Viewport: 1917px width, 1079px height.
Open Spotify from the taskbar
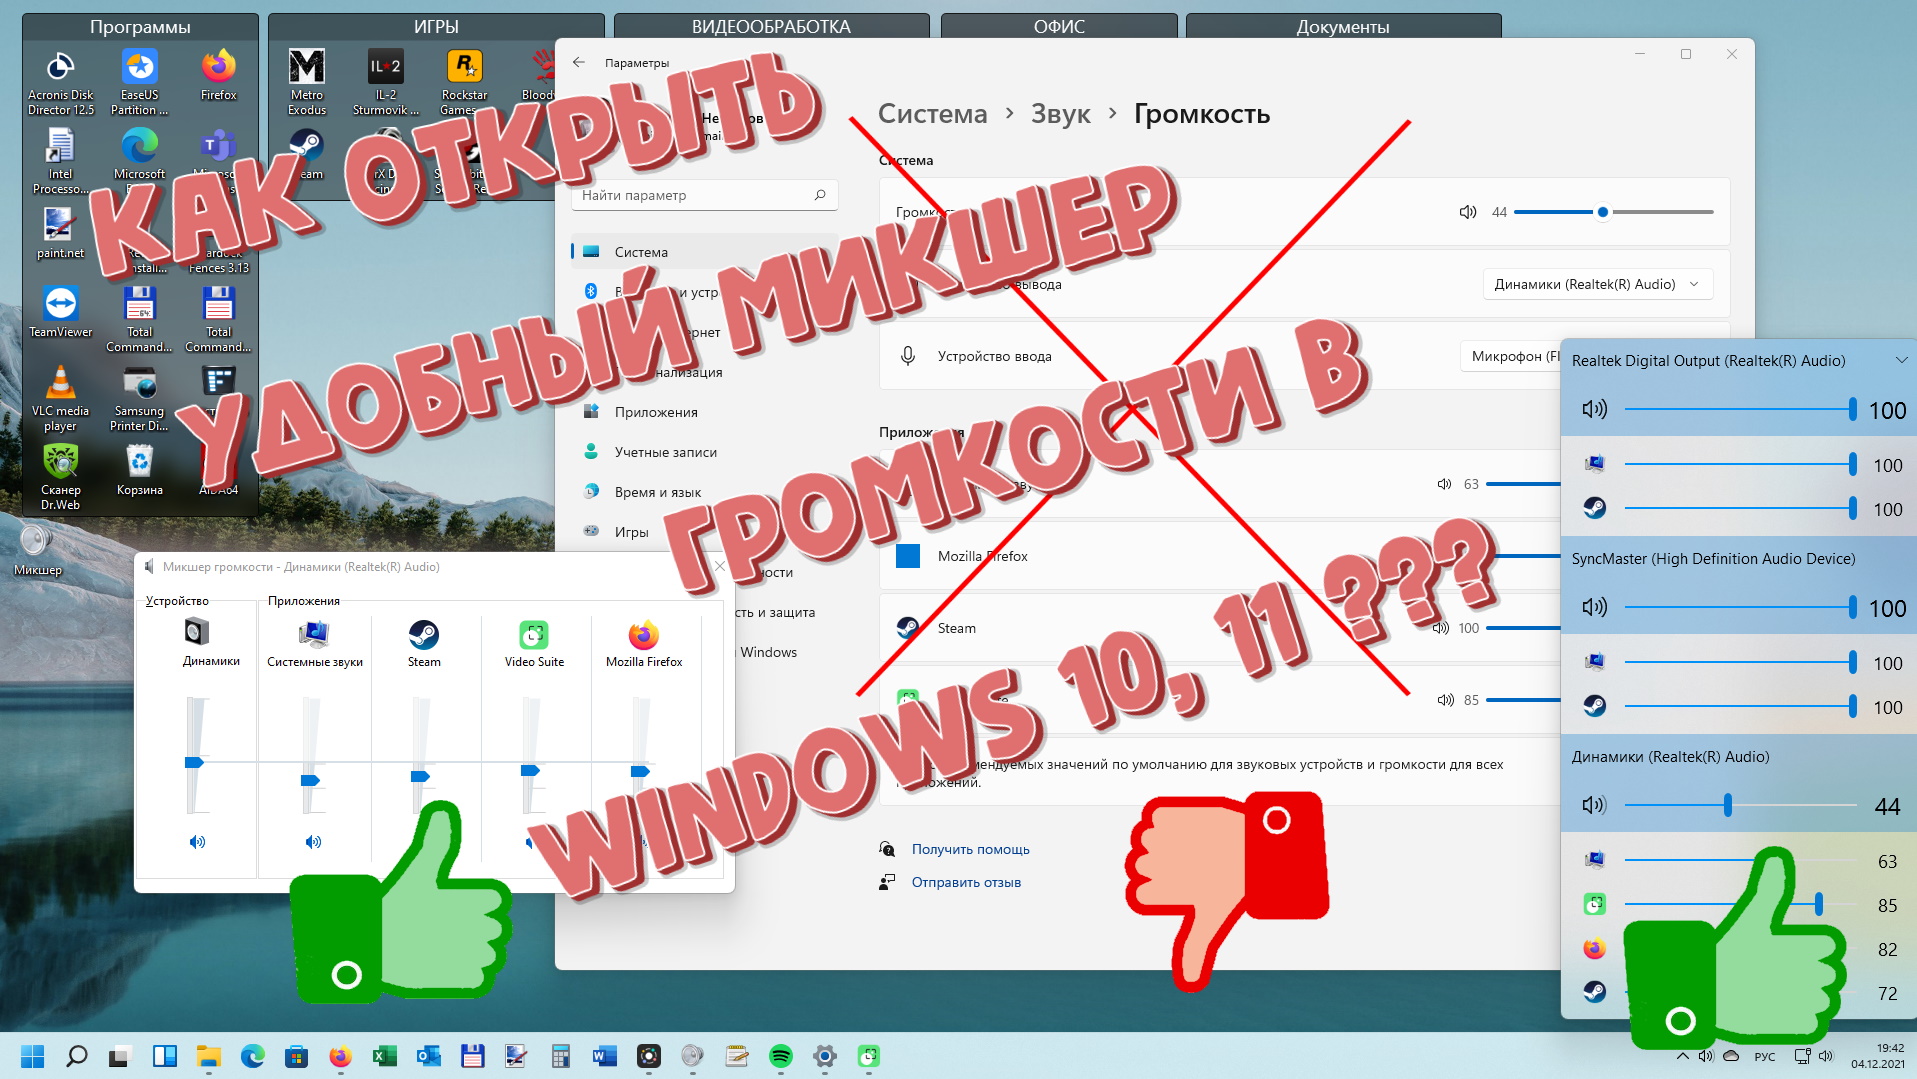coord(781,1056)
